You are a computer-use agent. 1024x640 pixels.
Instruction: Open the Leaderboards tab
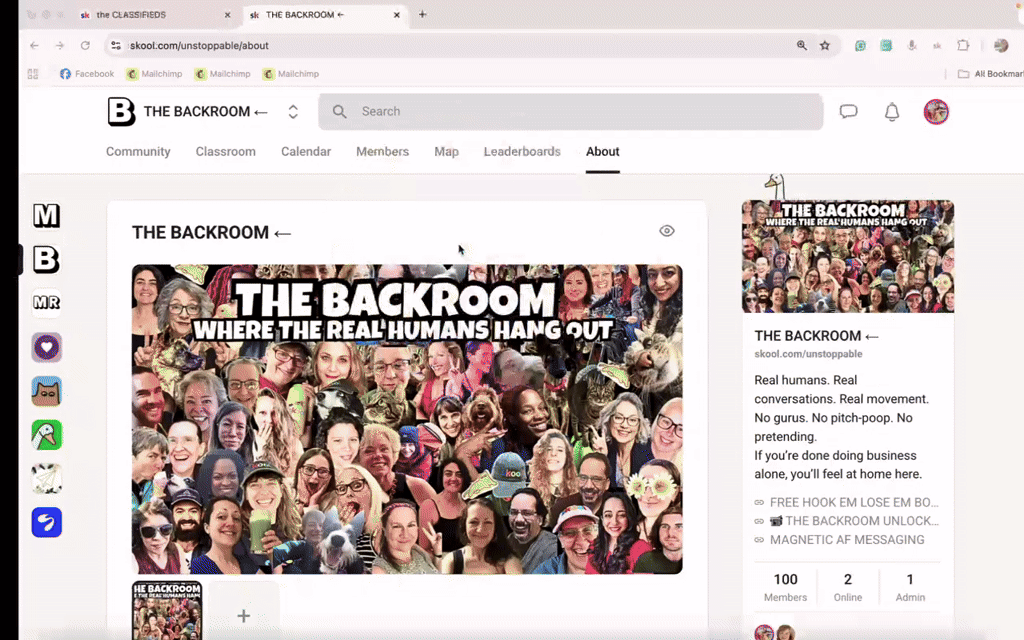click(522, 152)
